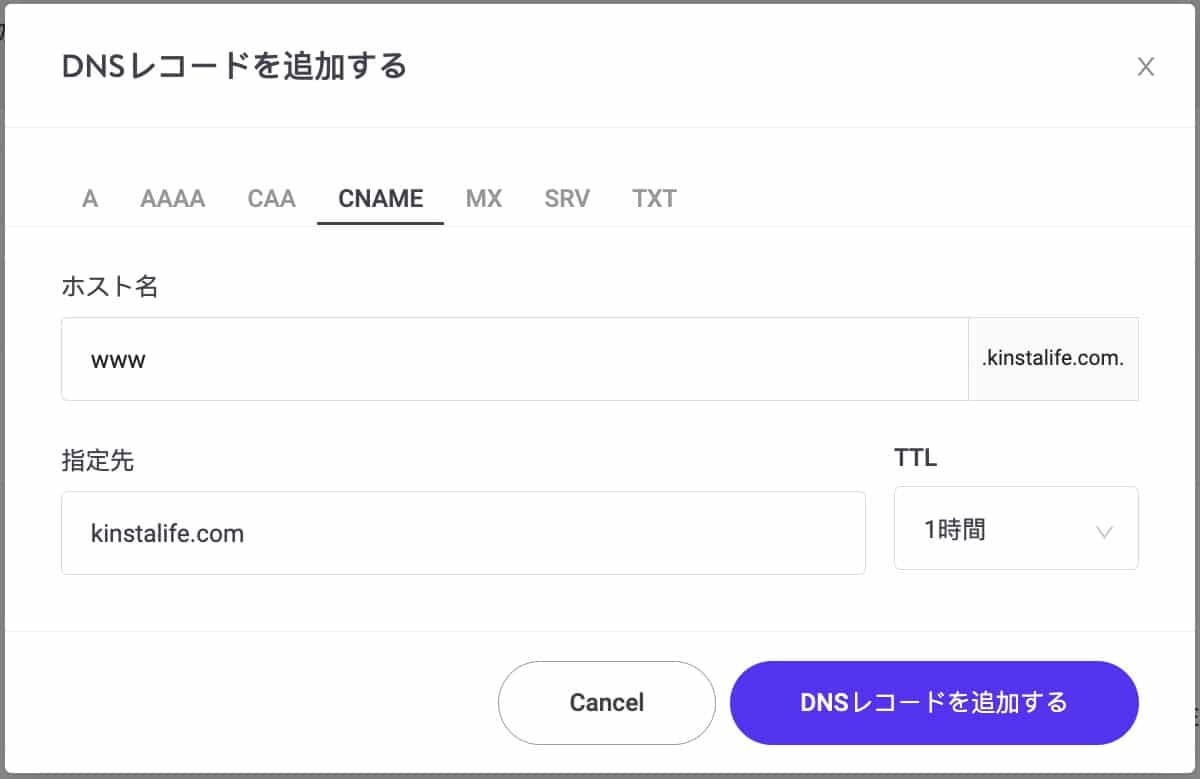Switch to the AAAA record tab
1200x779 pixels.
click(173, 198)
